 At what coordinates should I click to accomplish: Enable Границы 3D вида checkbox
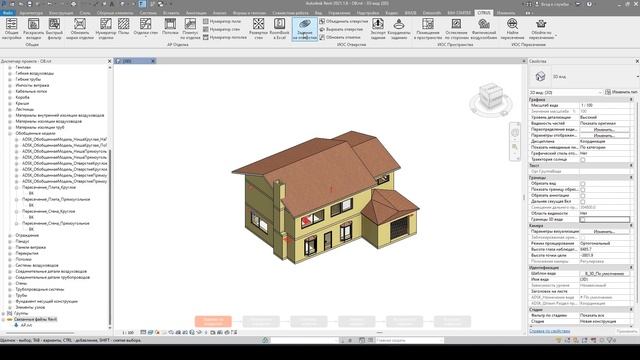coord(582,220)
